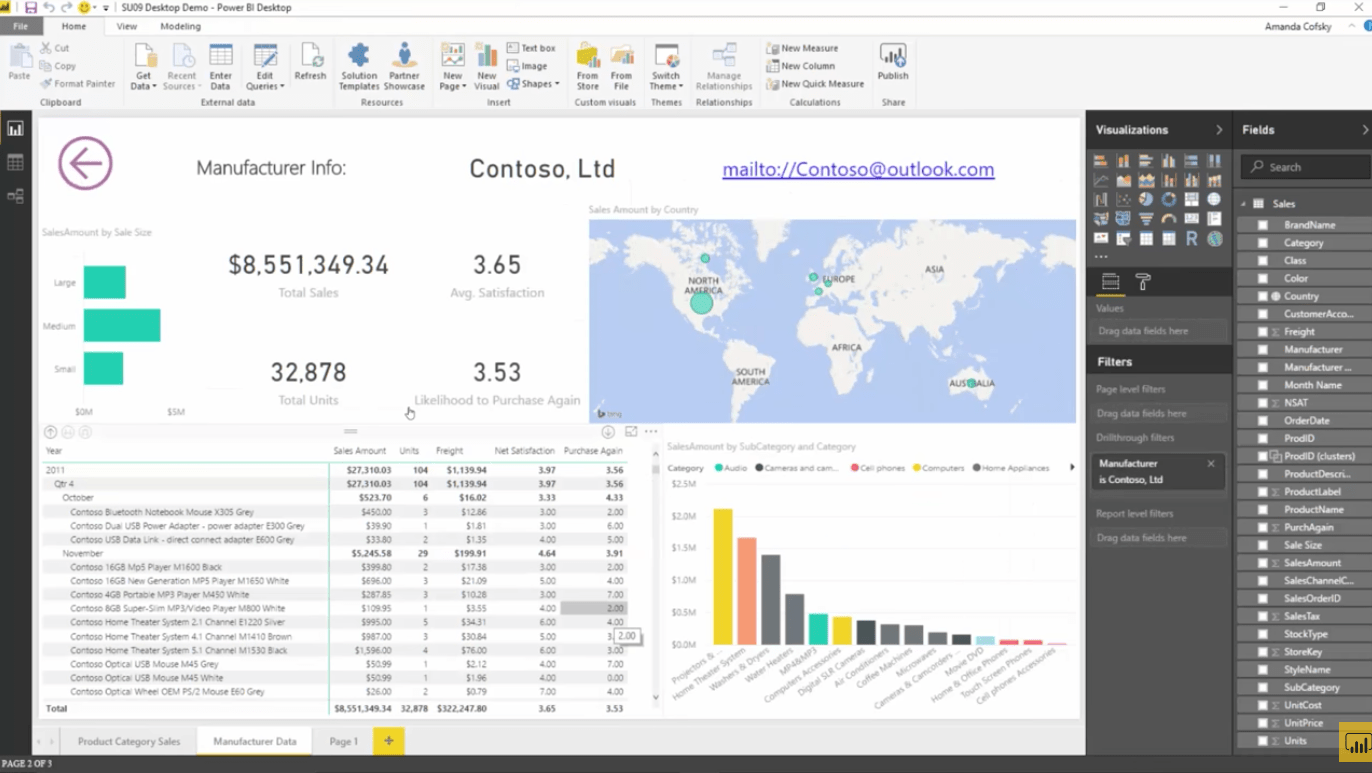Image resolution: width=1372 pixels, height=773 pixels.
Task: Open Solution Templates
Action: coord(359,66)
